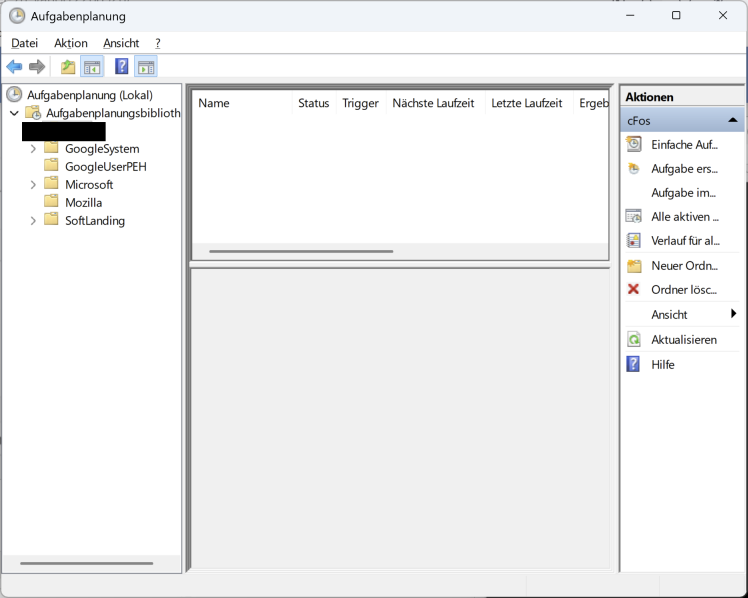Sort by the Trigger column header

coord(360,103)
